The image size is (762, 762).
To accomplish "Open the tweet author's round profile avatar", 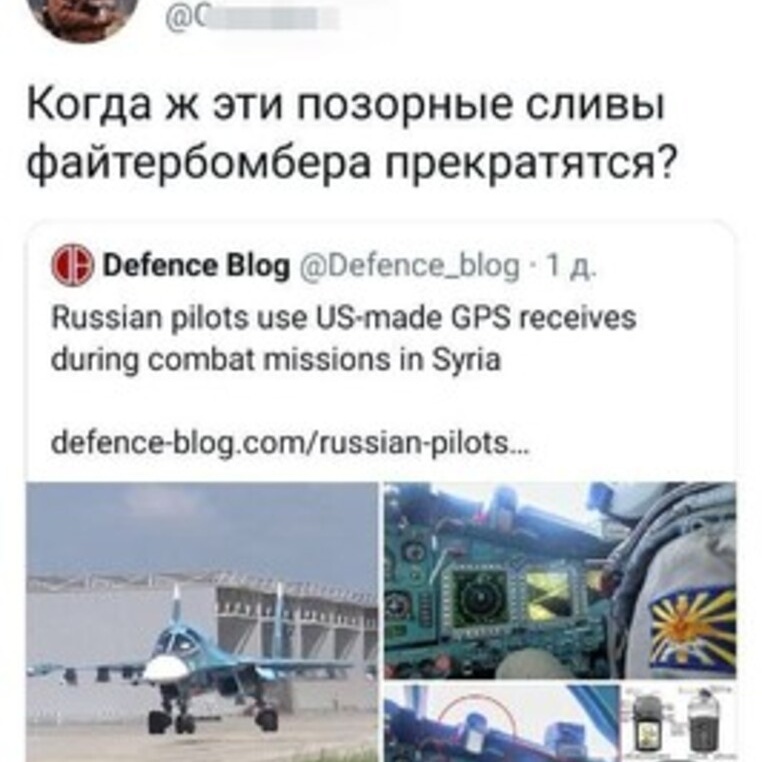I will [x=84, y=15].
